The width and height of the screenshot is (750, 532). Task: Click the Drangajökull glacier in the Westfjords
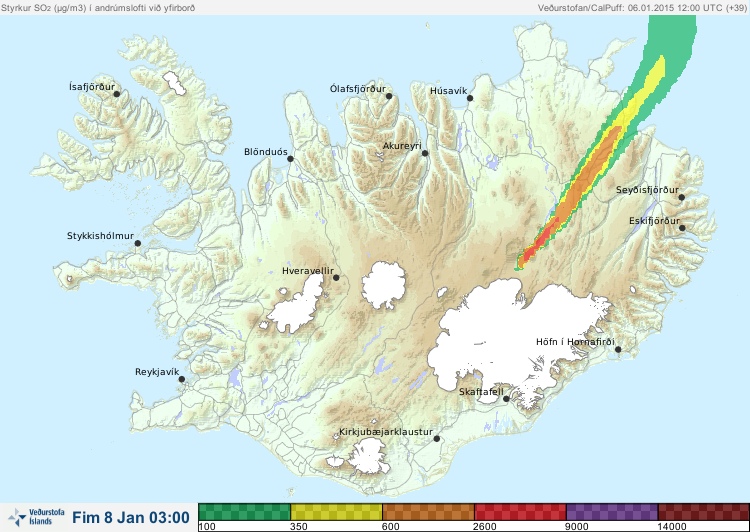coord(174,83)
